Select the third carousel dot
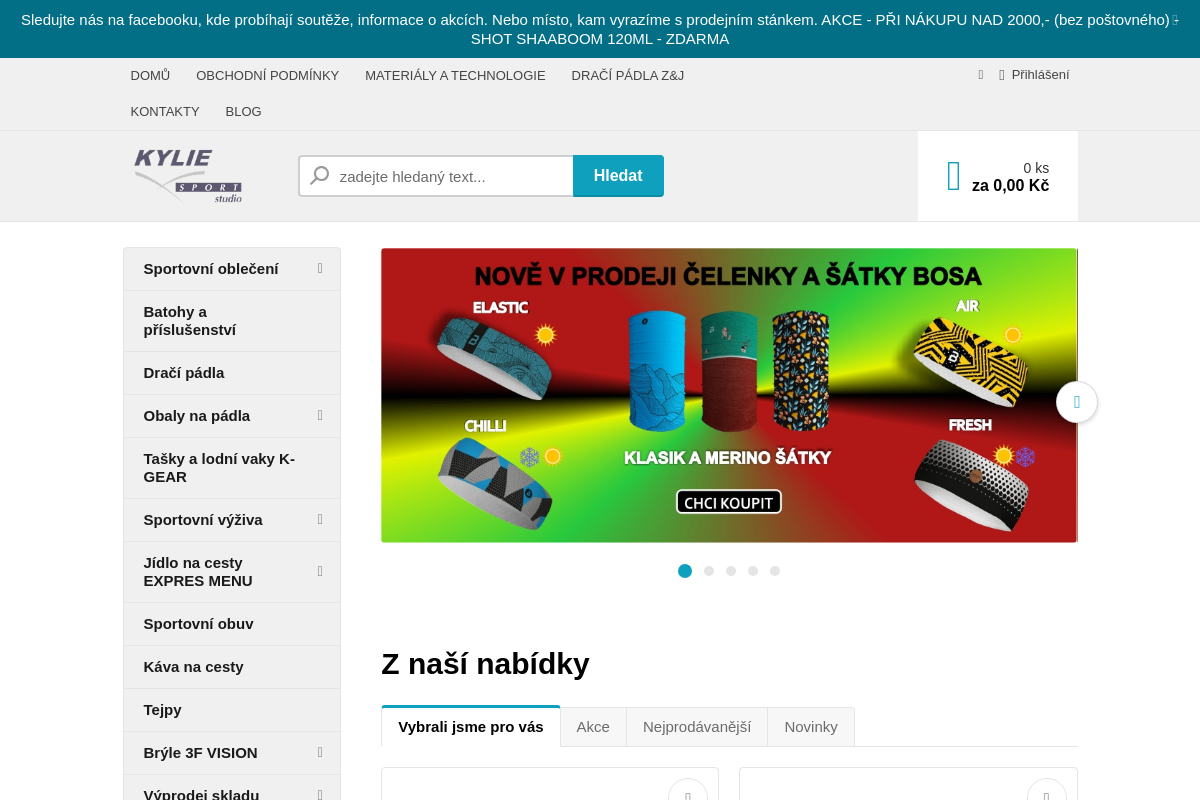1200x800 pixels. (x=731, y=571)
